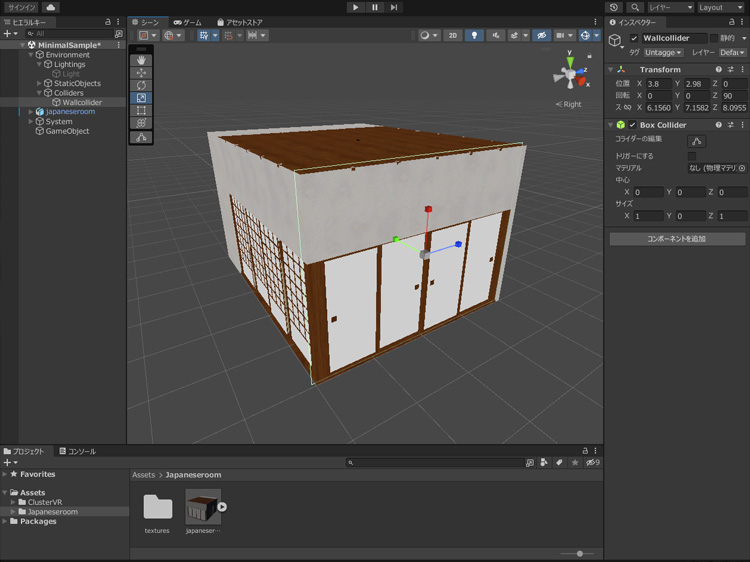Select the Hand tool in scene toolbar
This screenshot has width=750, height=562.
pos(141,60)
